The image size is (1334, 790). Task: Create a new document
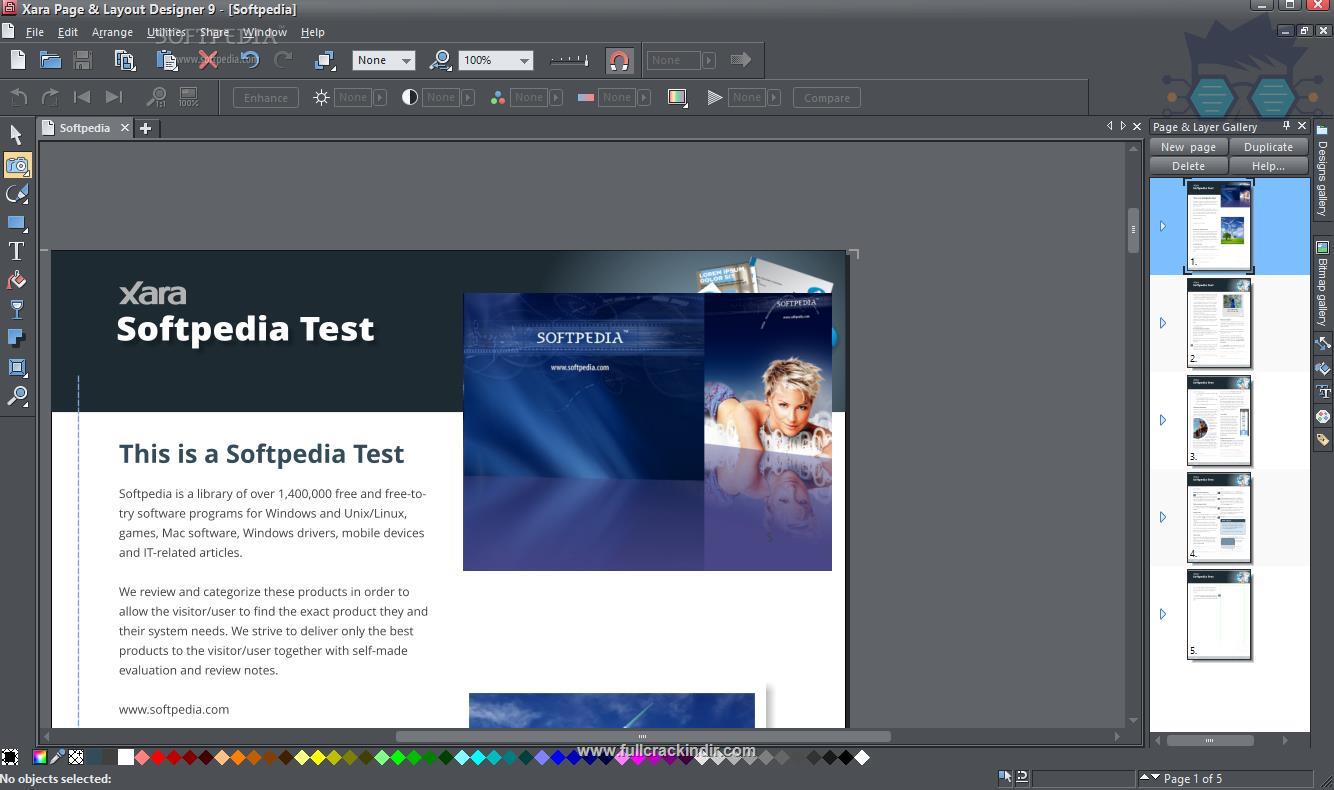[x=18, y=60]
